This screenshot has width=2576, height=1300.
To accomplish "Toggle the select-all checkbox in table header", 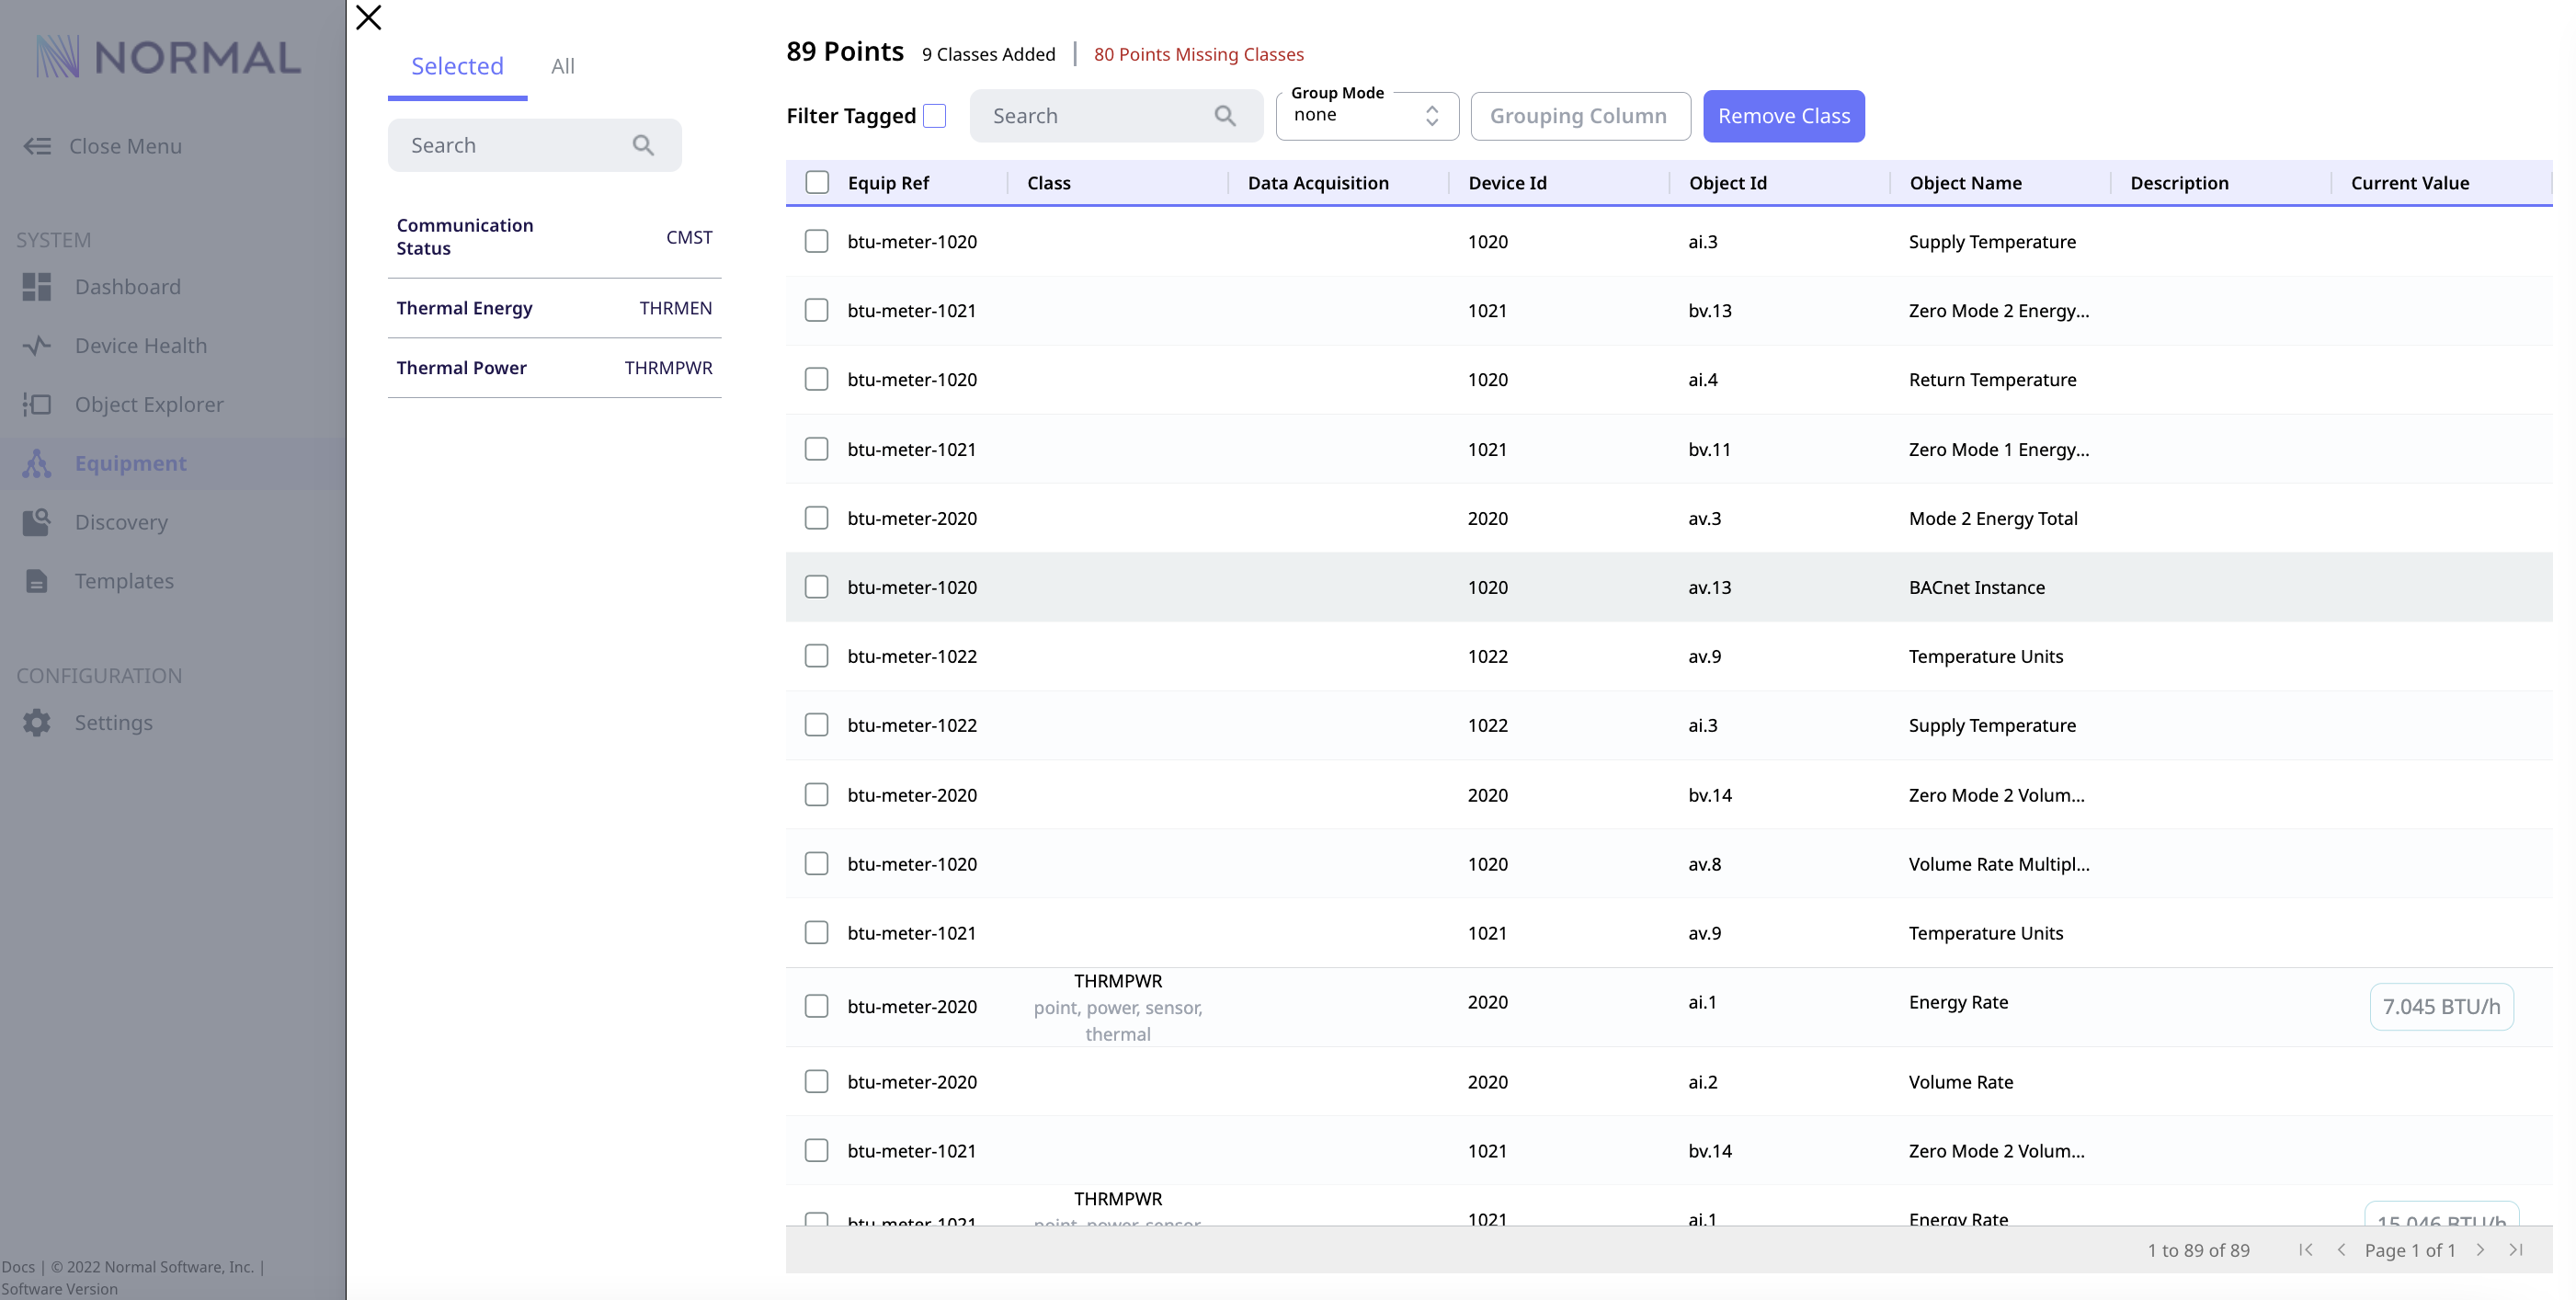I will pos(817,182).
